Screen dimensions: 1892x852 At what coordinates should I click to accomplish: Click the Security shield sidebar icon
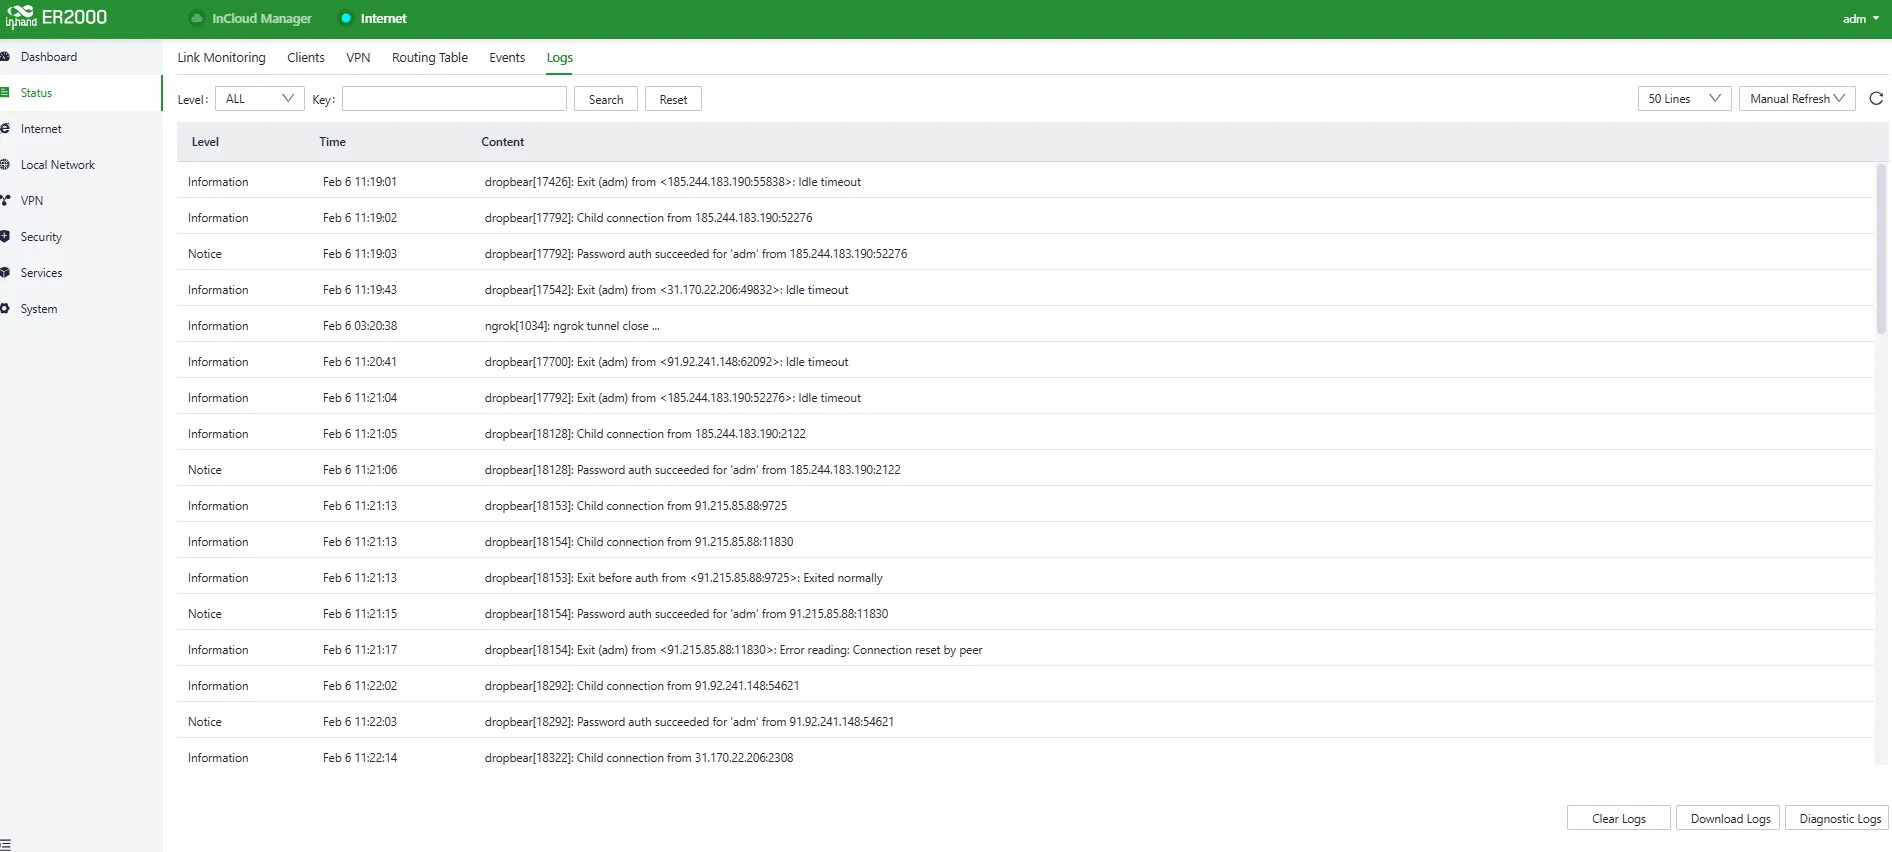(x=5, y=237)
